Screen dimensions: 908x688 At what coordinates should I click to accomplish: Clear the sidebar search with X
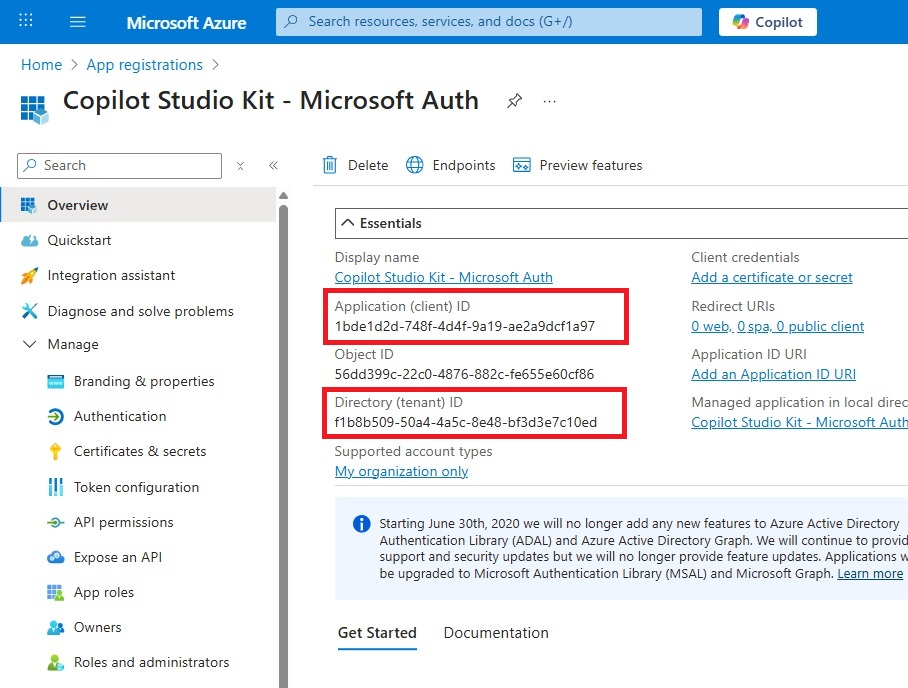(240, 166)
